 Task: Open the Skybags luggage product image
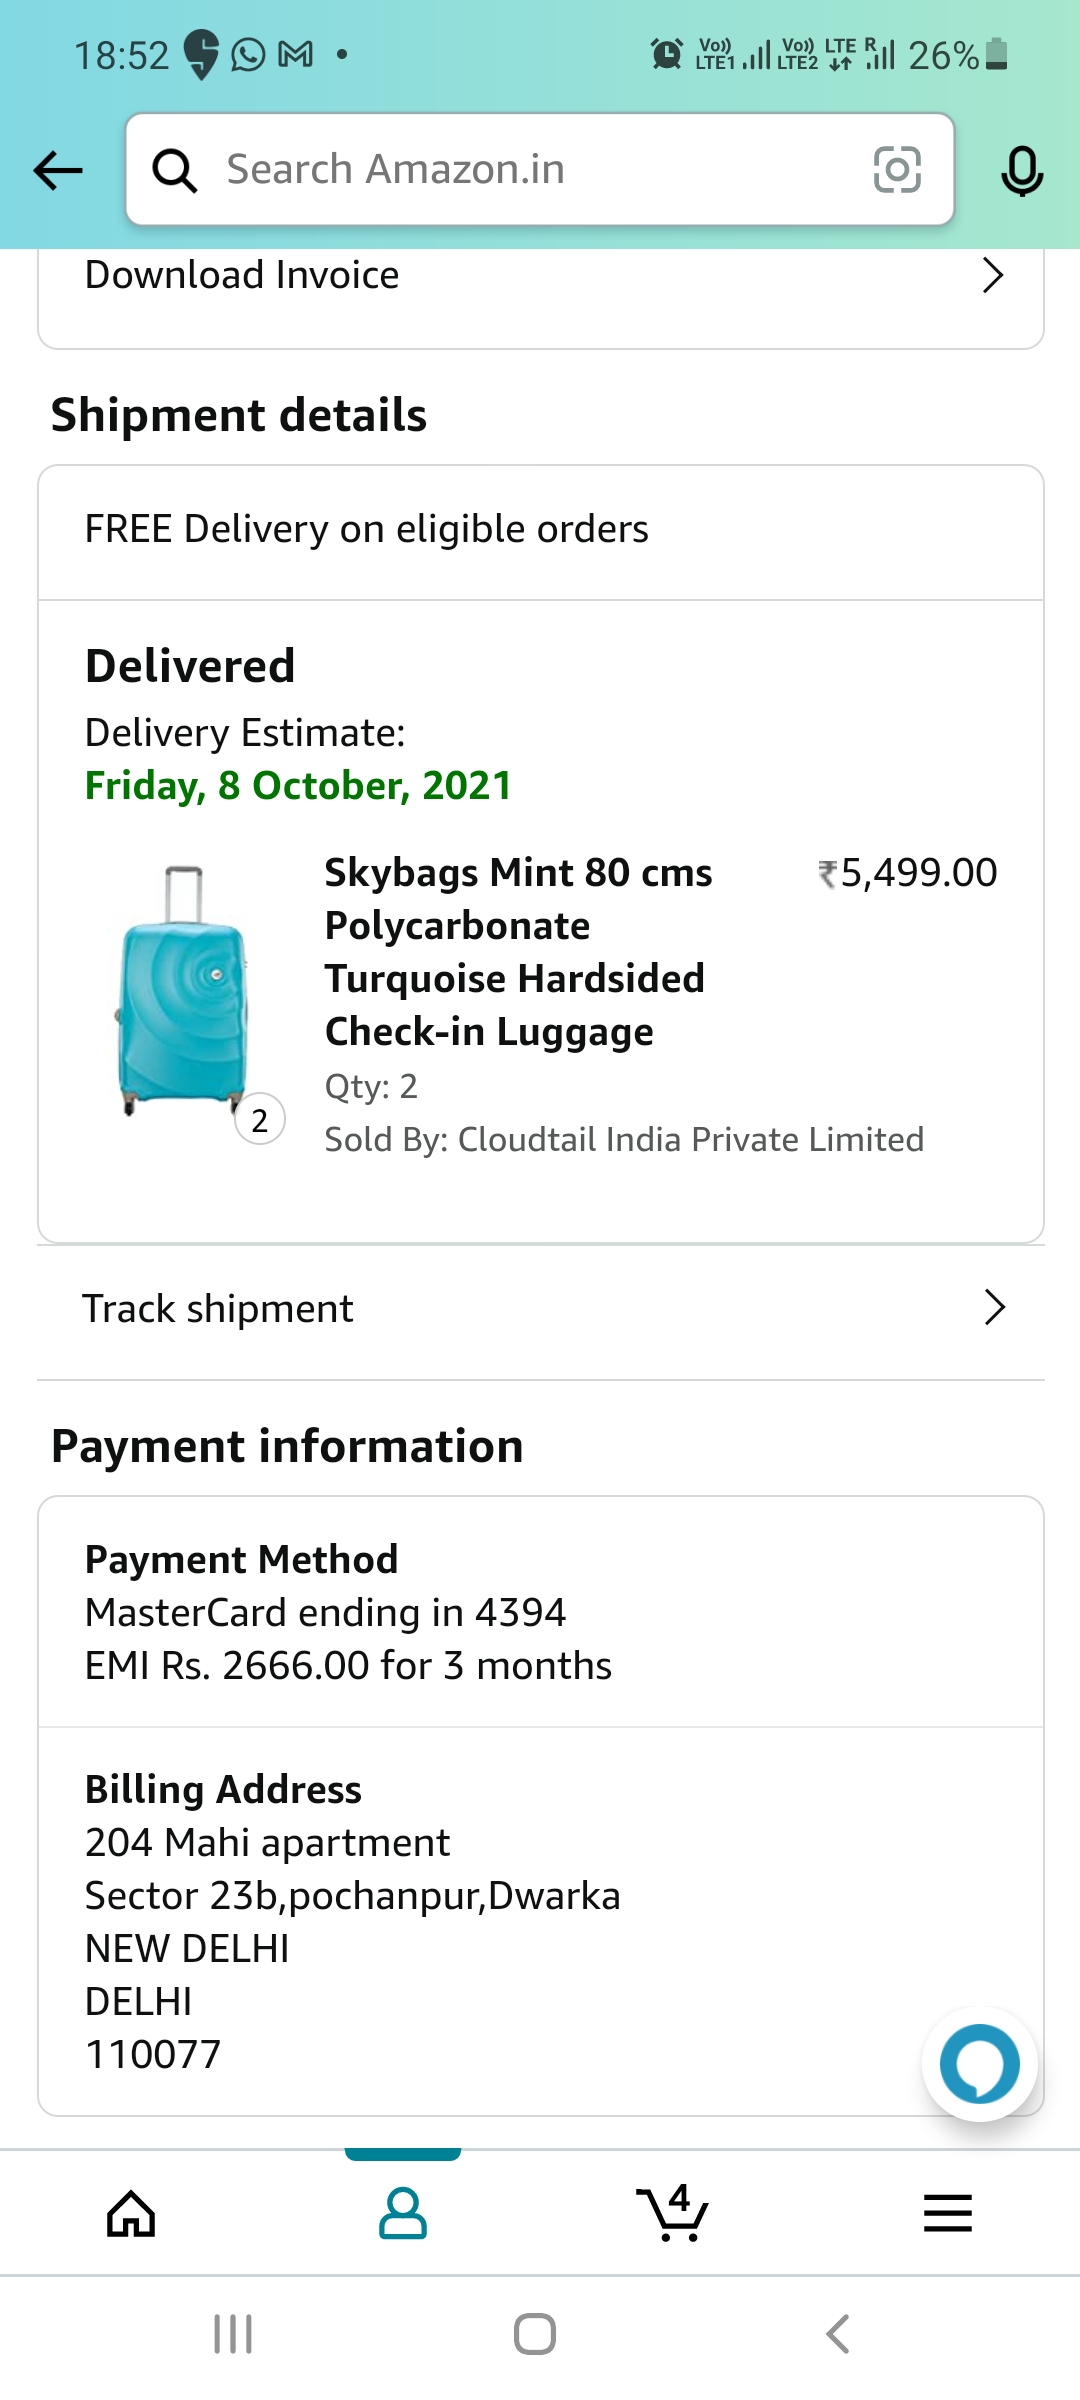(x=182, y=990)
